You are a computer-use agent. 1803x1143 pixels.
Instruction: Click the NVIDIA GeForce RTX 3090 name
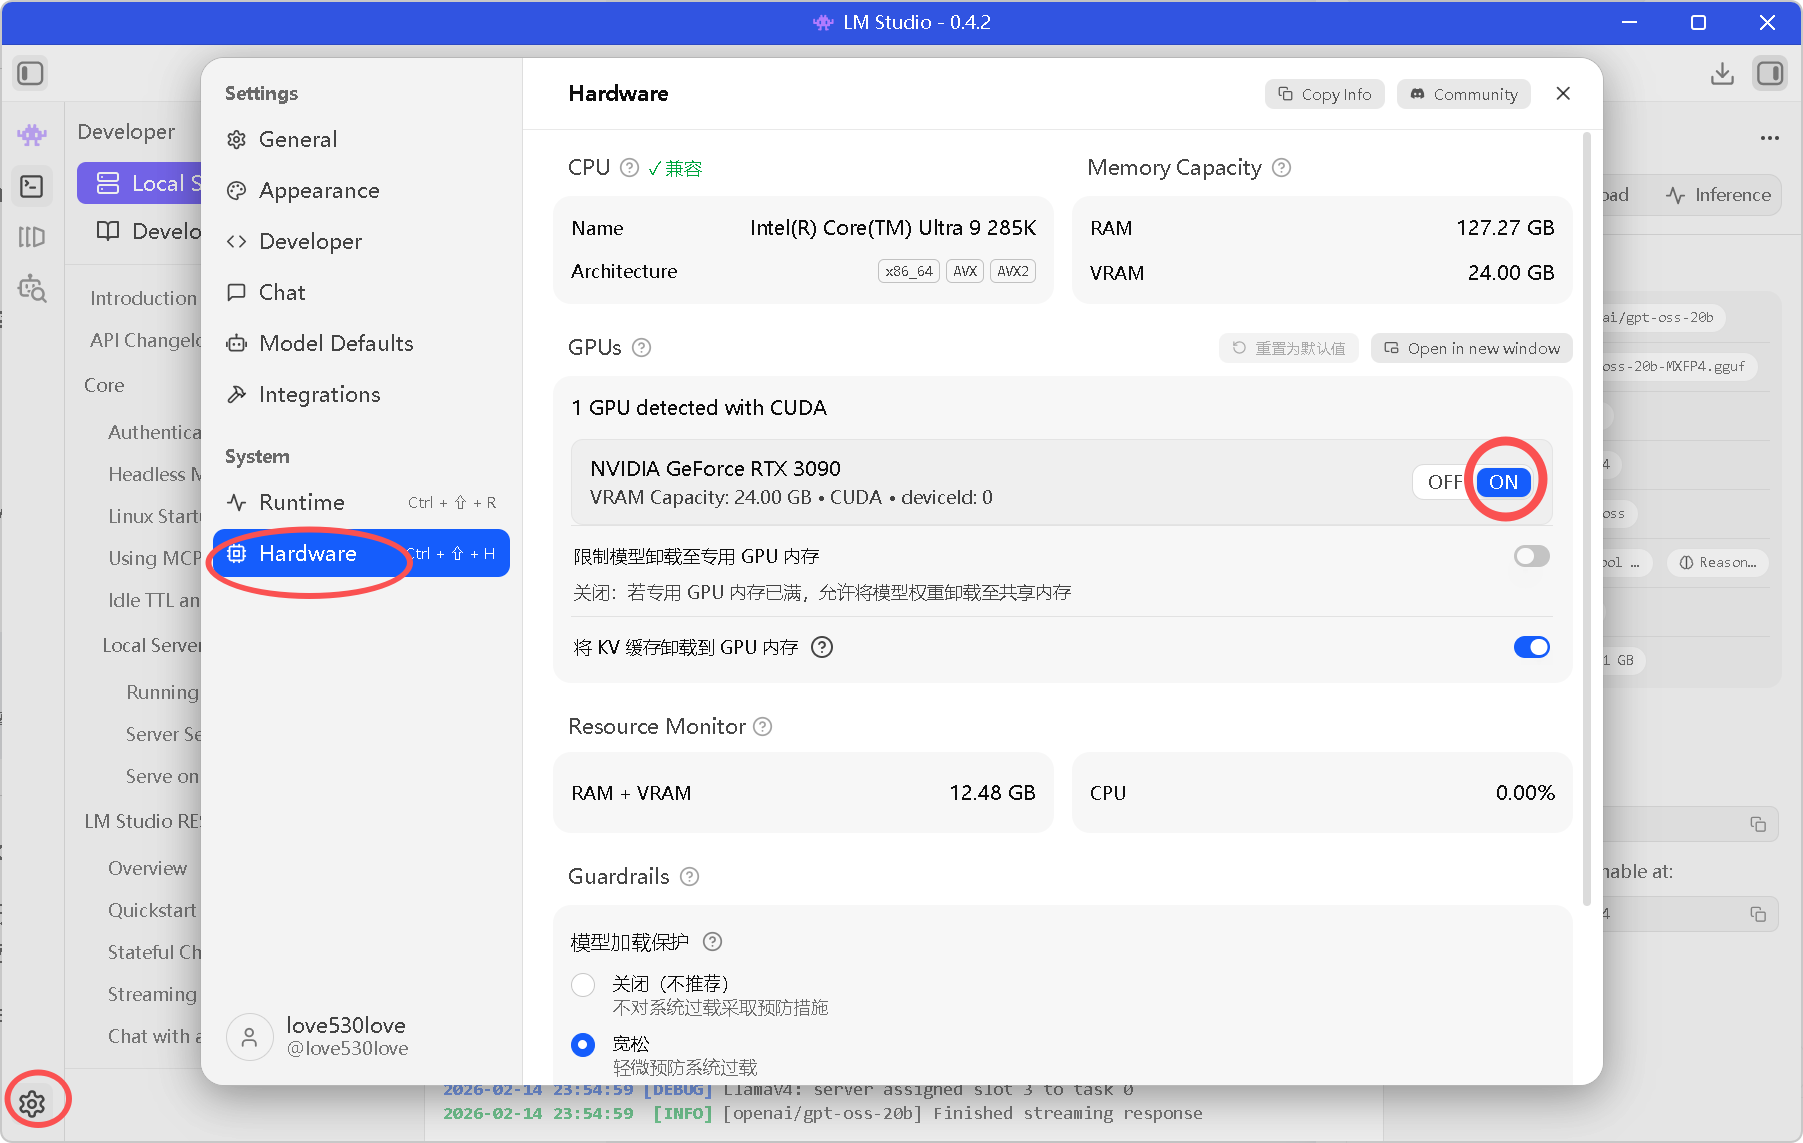click(x=715, y=469)
